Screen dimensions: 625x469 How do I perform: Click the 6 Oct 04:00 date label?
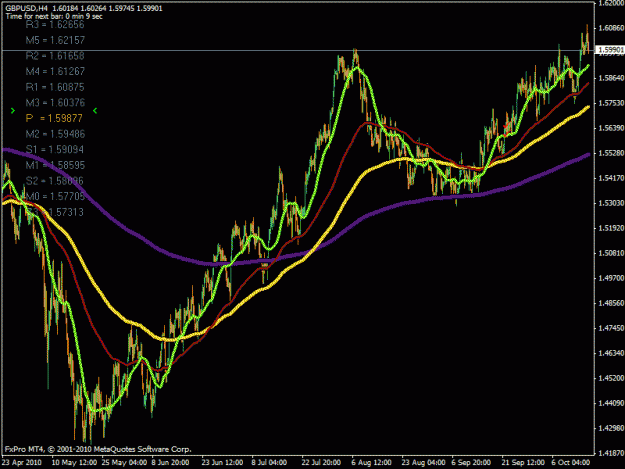(571, 463)
